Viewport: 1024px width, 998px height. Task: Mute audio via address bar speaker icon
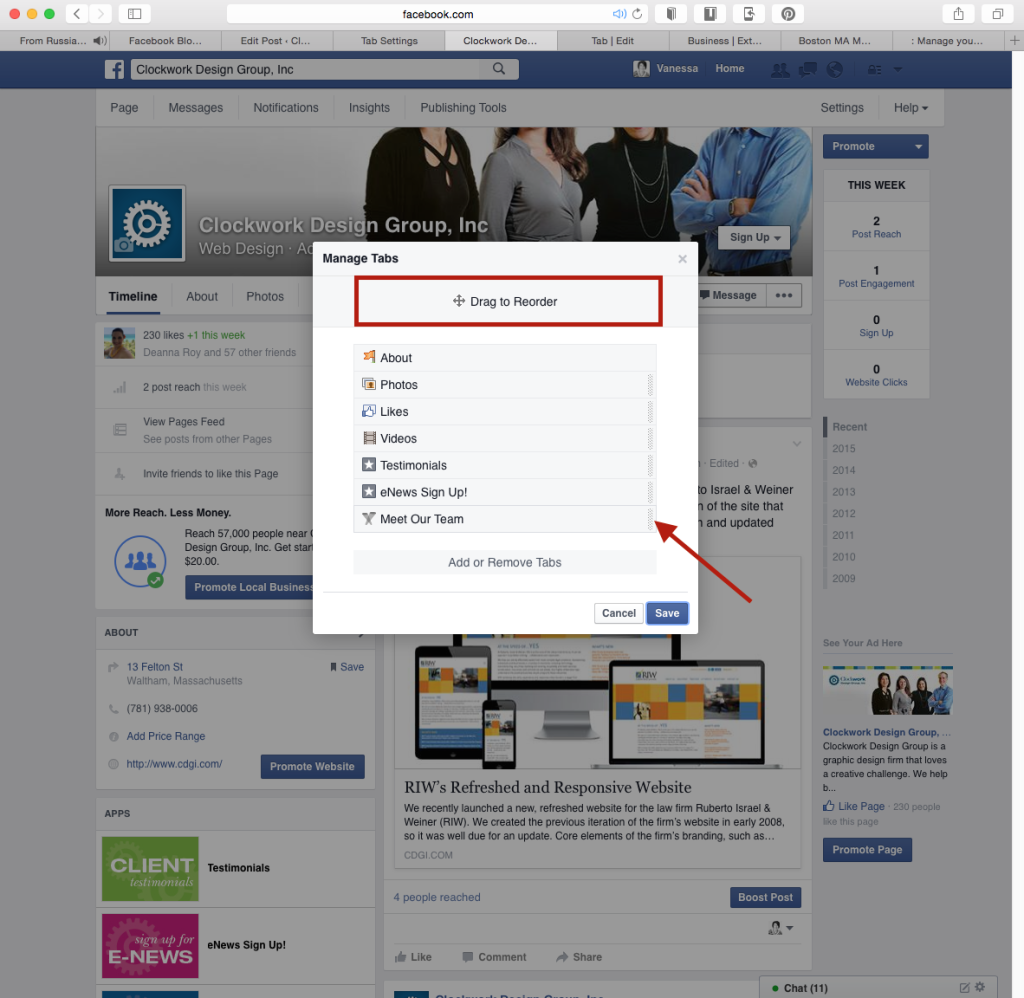[618, 14]
